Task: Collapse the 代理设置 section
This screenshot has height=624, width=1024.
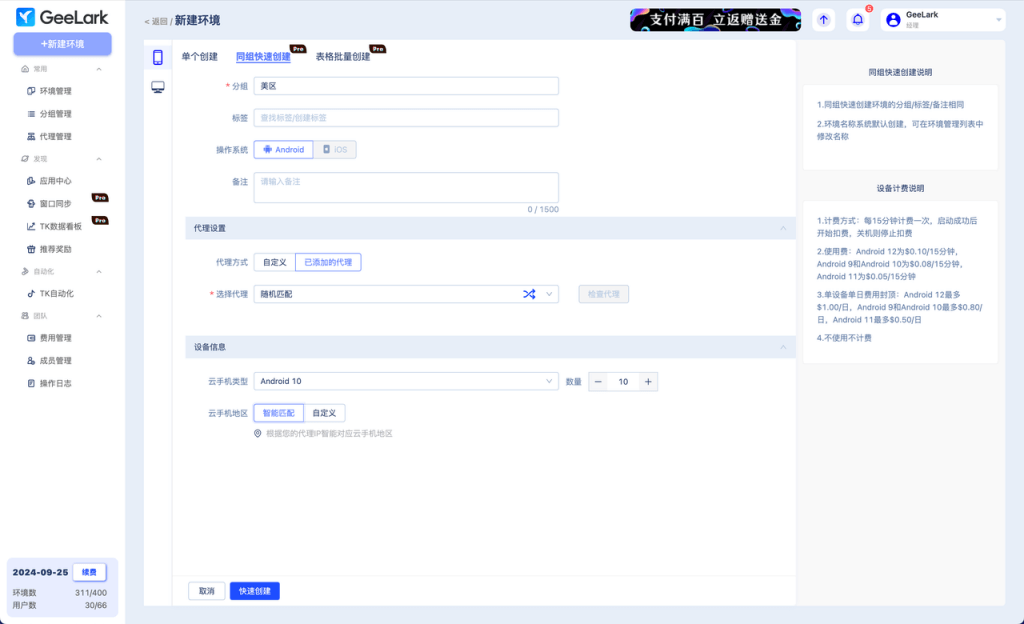Action: 782,229
